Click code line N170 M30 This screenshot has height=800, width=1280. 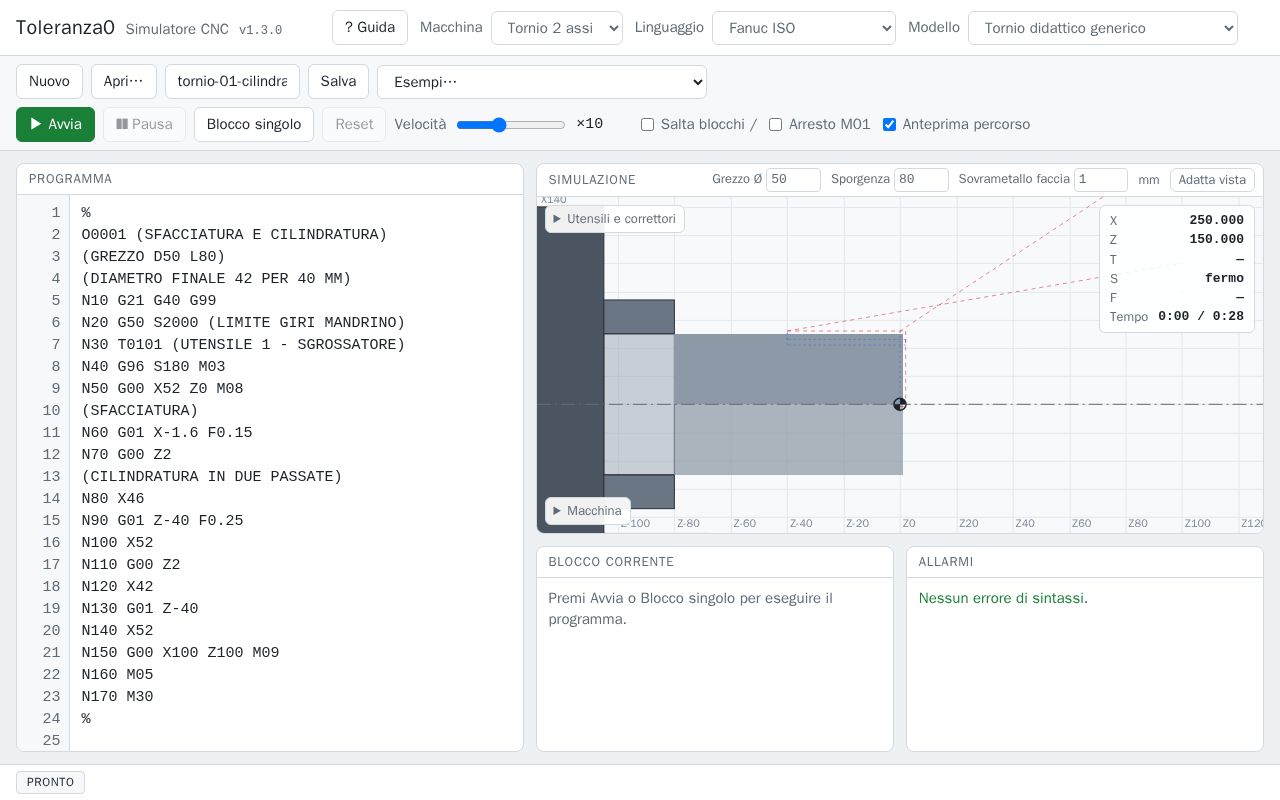pos(117,697)
